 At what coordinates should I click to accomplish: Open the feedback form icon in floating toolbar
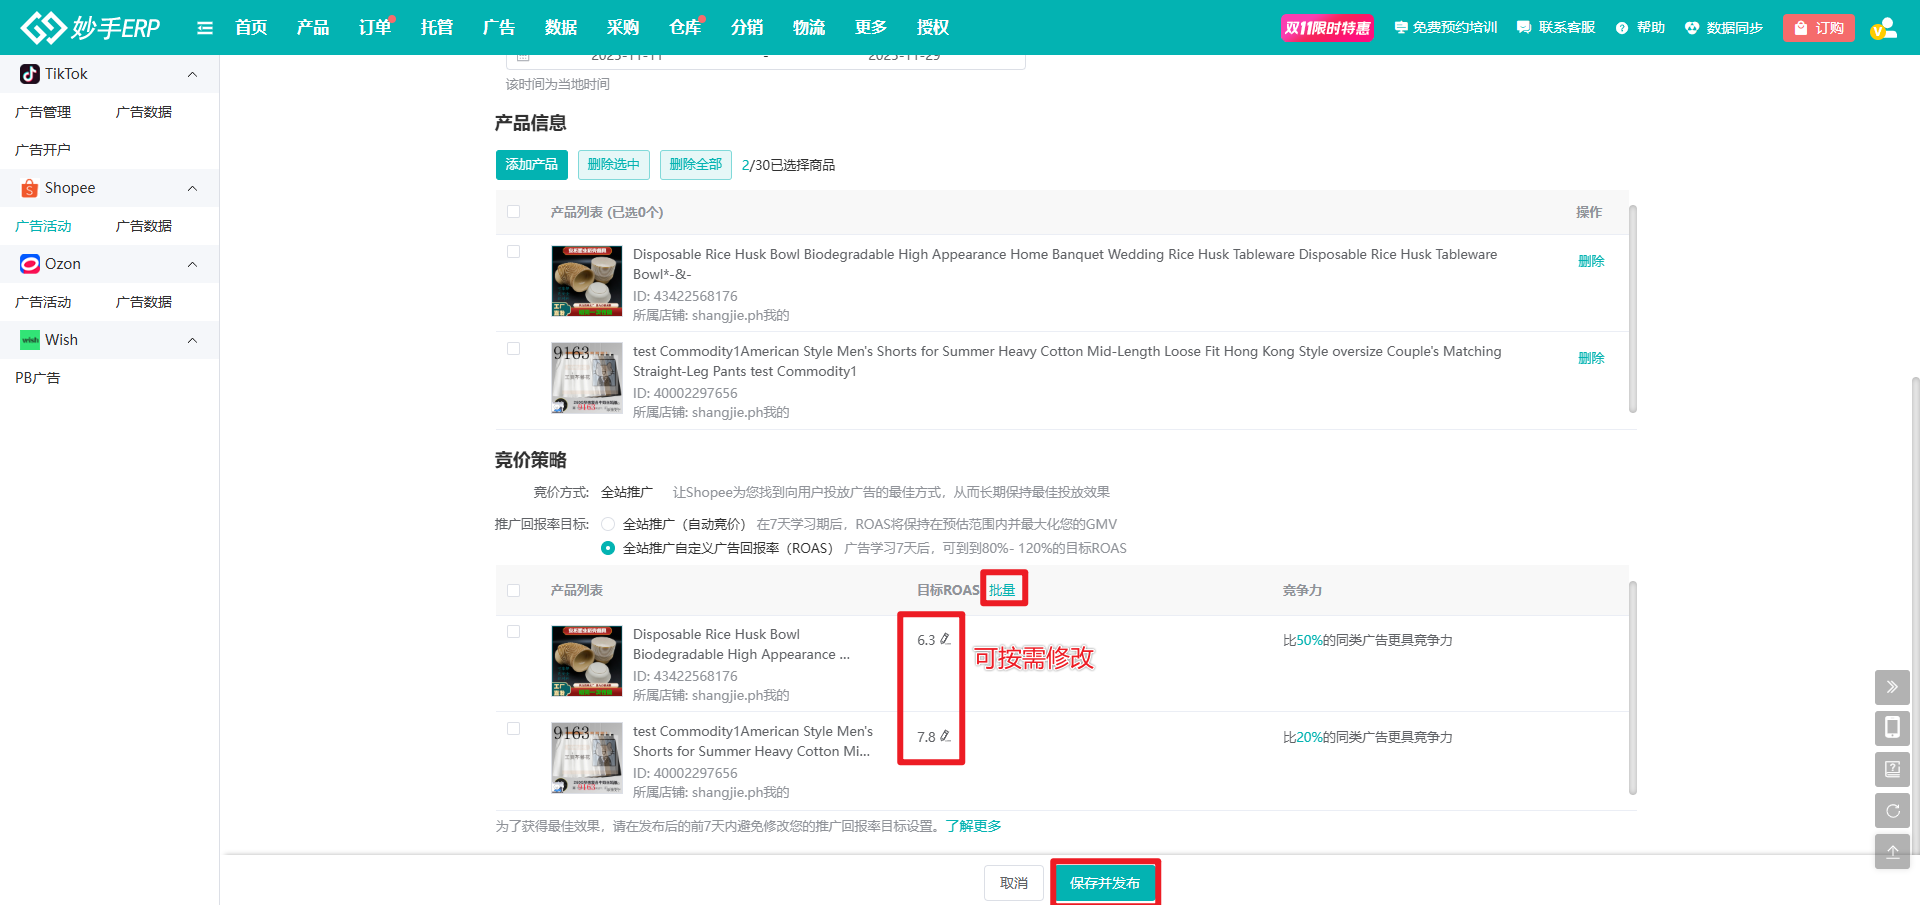coord(1892,769)
